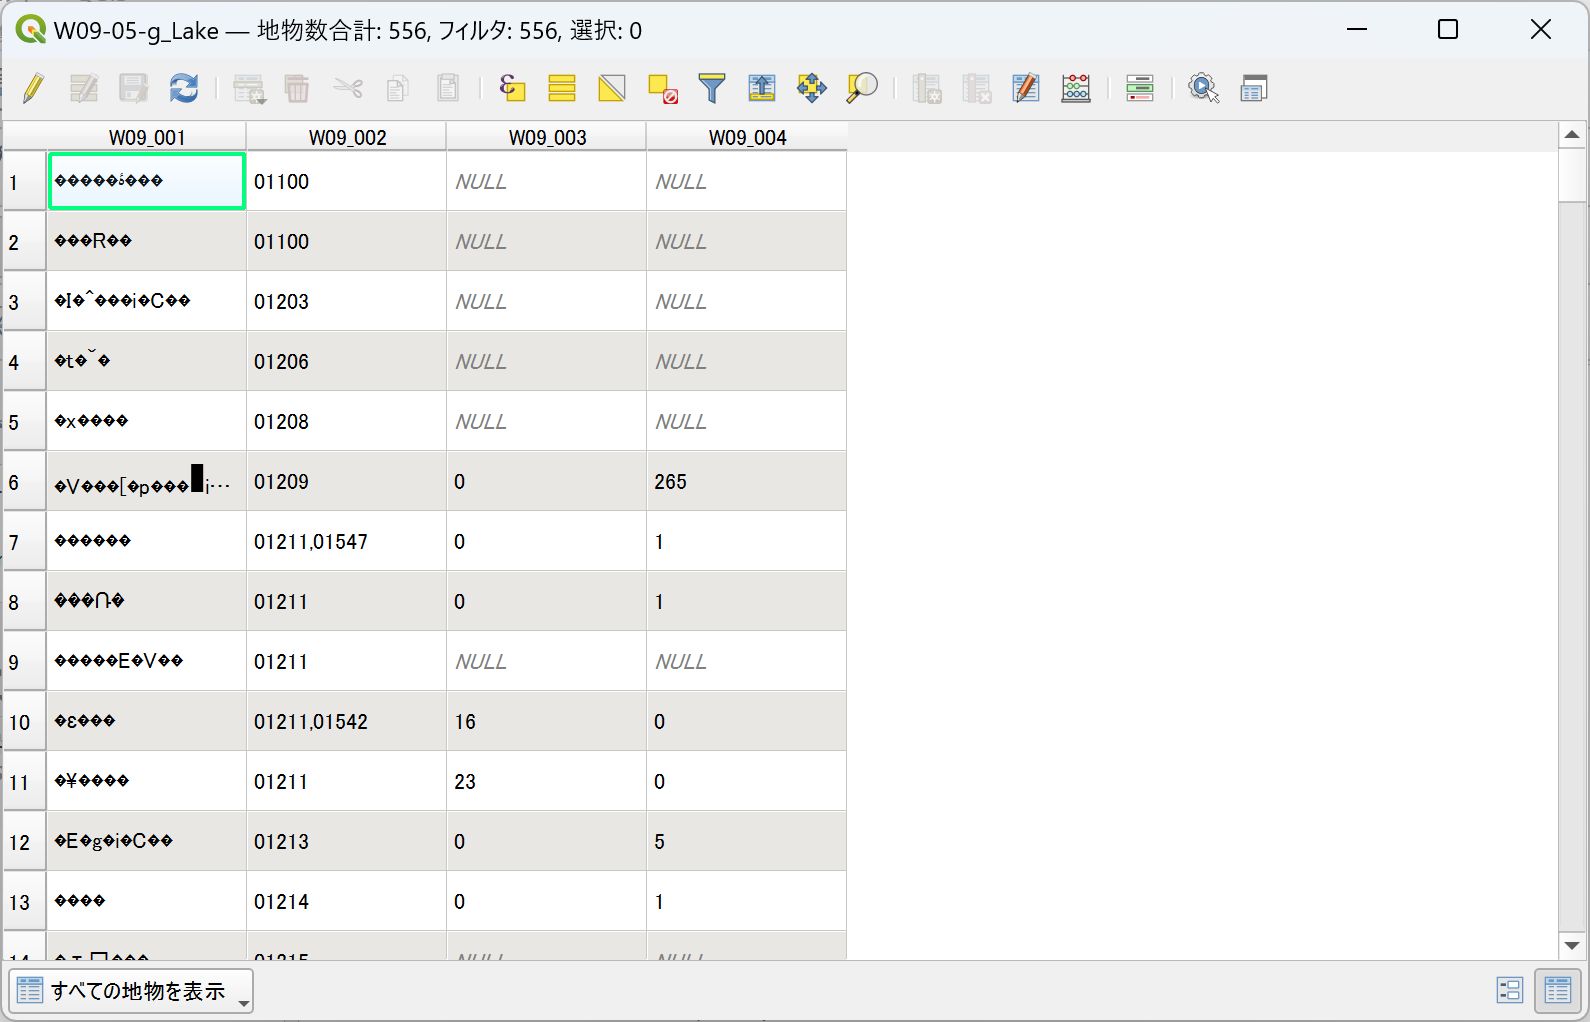Open the filter/select by form funnel icon
1590x1022 pixels.
coord(712,88)
